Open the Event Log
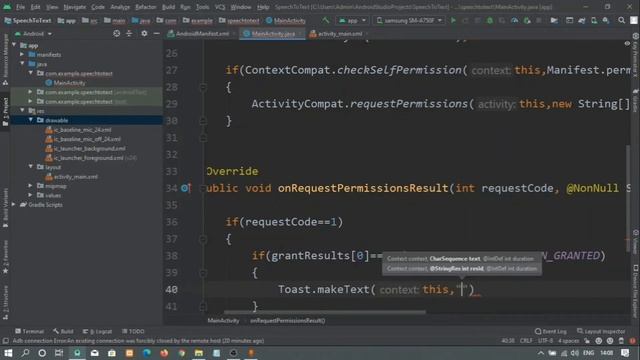This screenshot has height=360, width=640. 551,331
